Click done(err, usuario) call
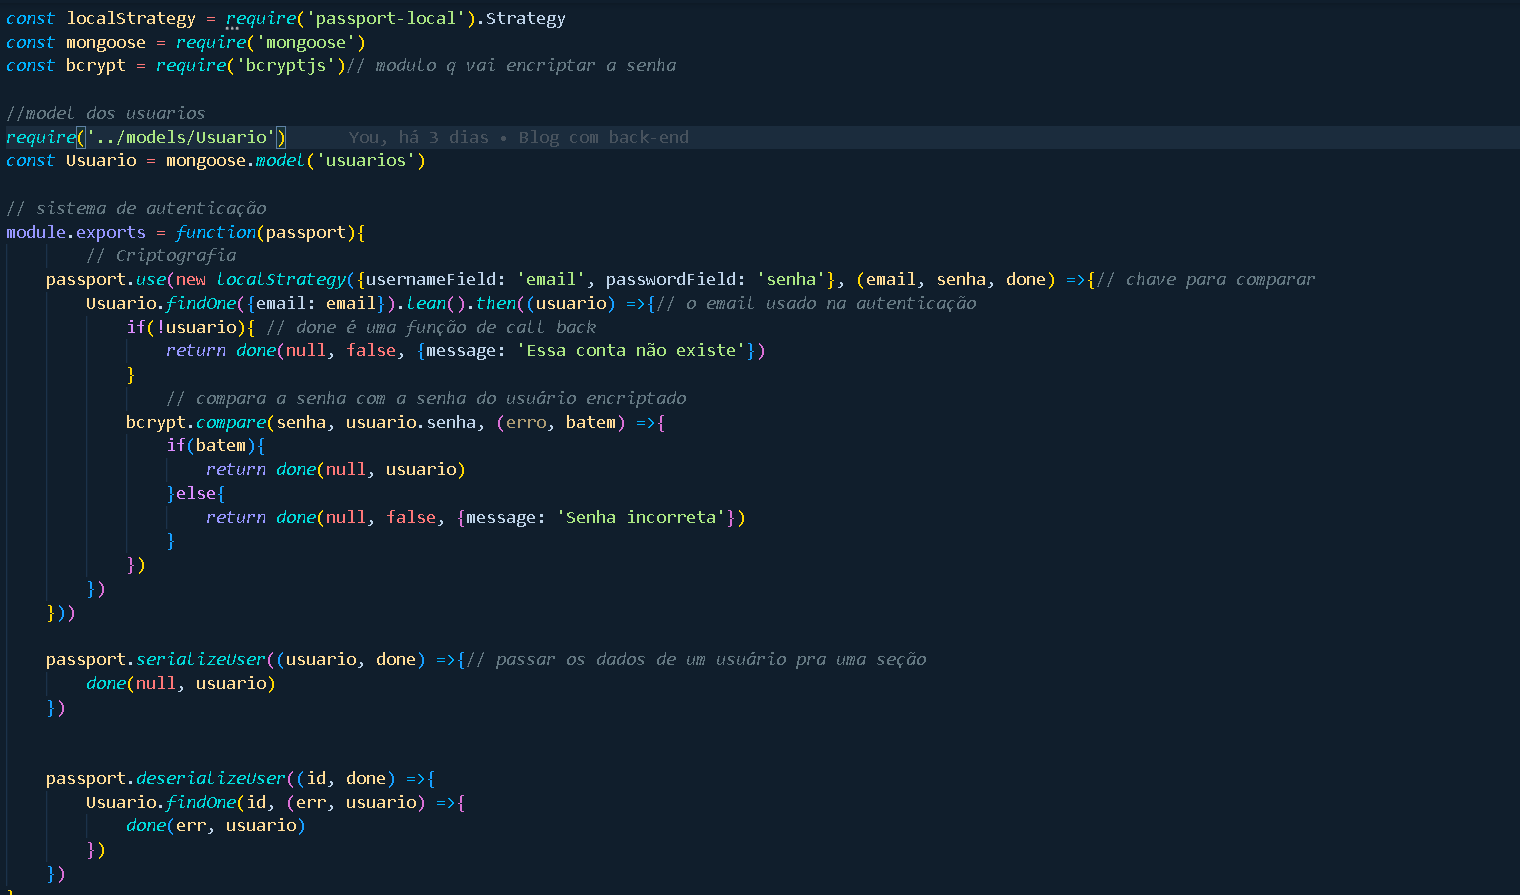The width and height of the screenshot is (1520, 895). (216, 825)
